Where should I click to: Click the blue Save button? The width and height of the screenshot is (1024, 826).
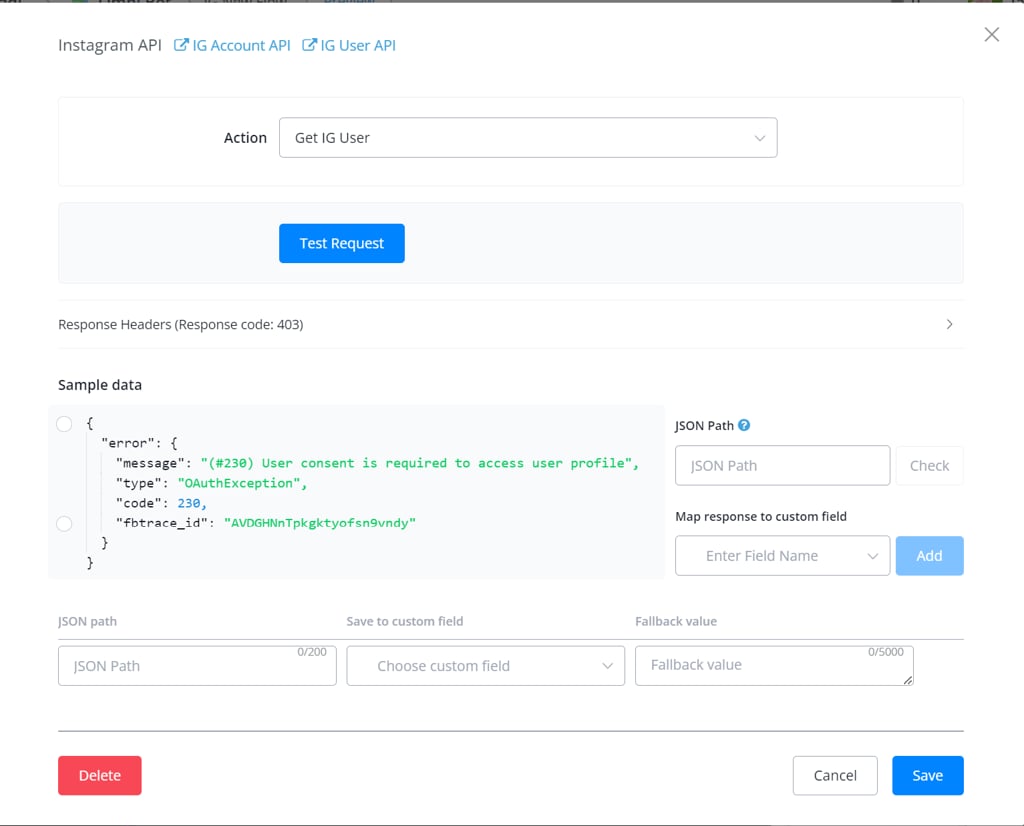tap(927, 776)
